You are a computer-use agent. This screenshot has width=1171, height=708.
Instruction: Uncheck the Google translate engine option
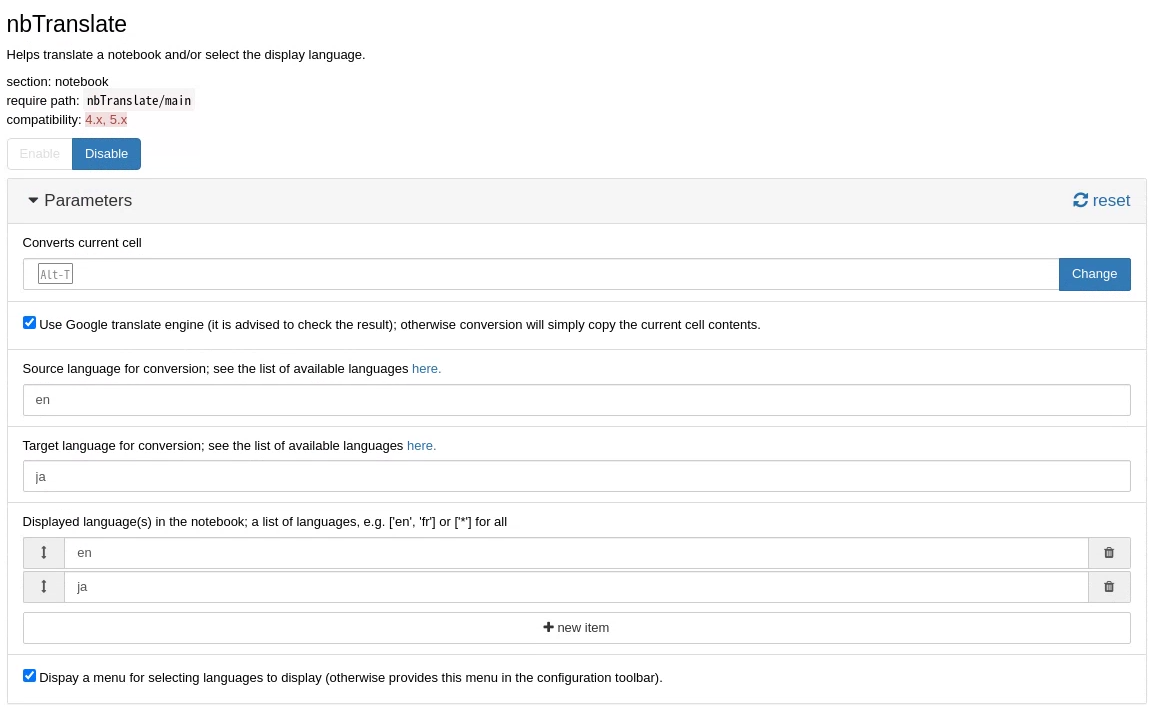[29, 322]
